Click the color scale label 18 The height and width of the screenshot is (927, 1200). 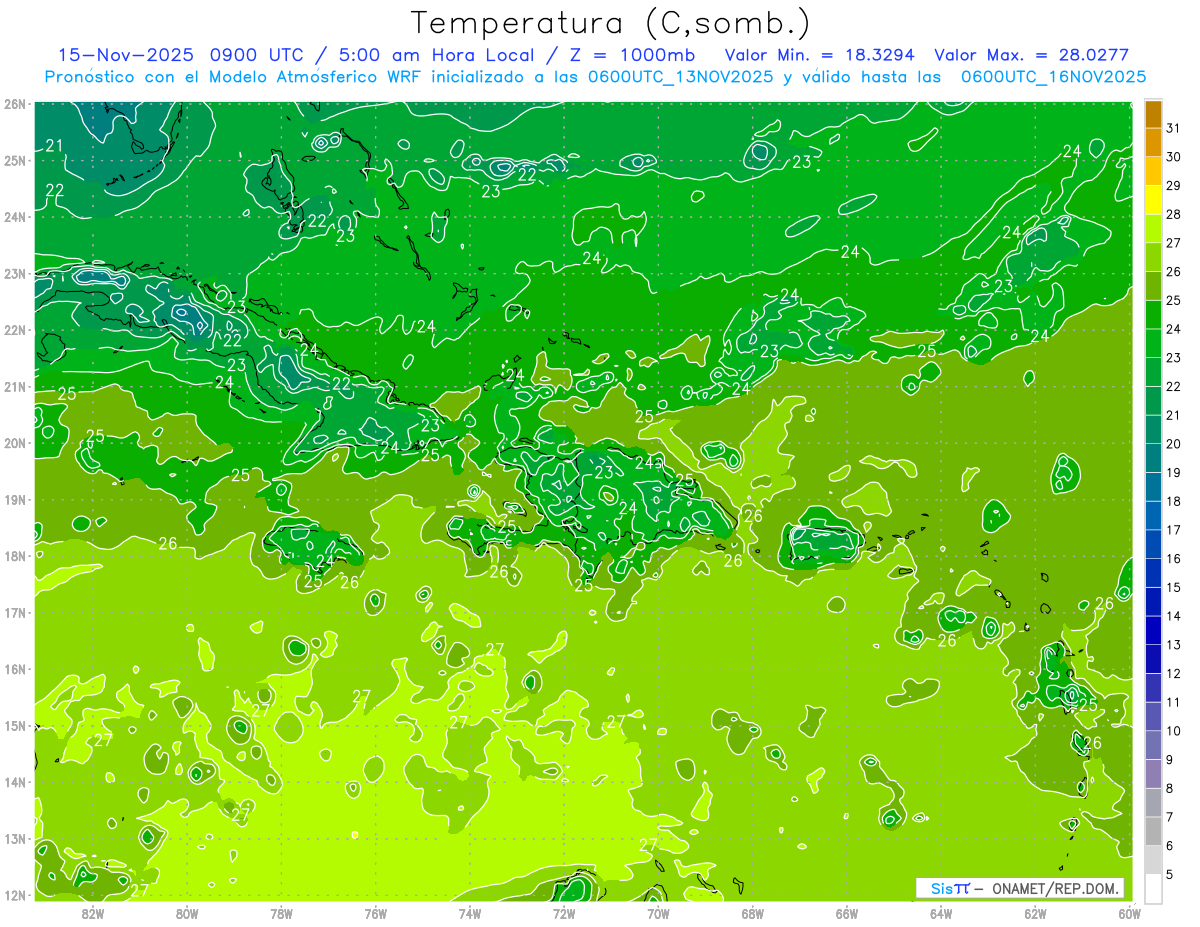point(1174,501)
